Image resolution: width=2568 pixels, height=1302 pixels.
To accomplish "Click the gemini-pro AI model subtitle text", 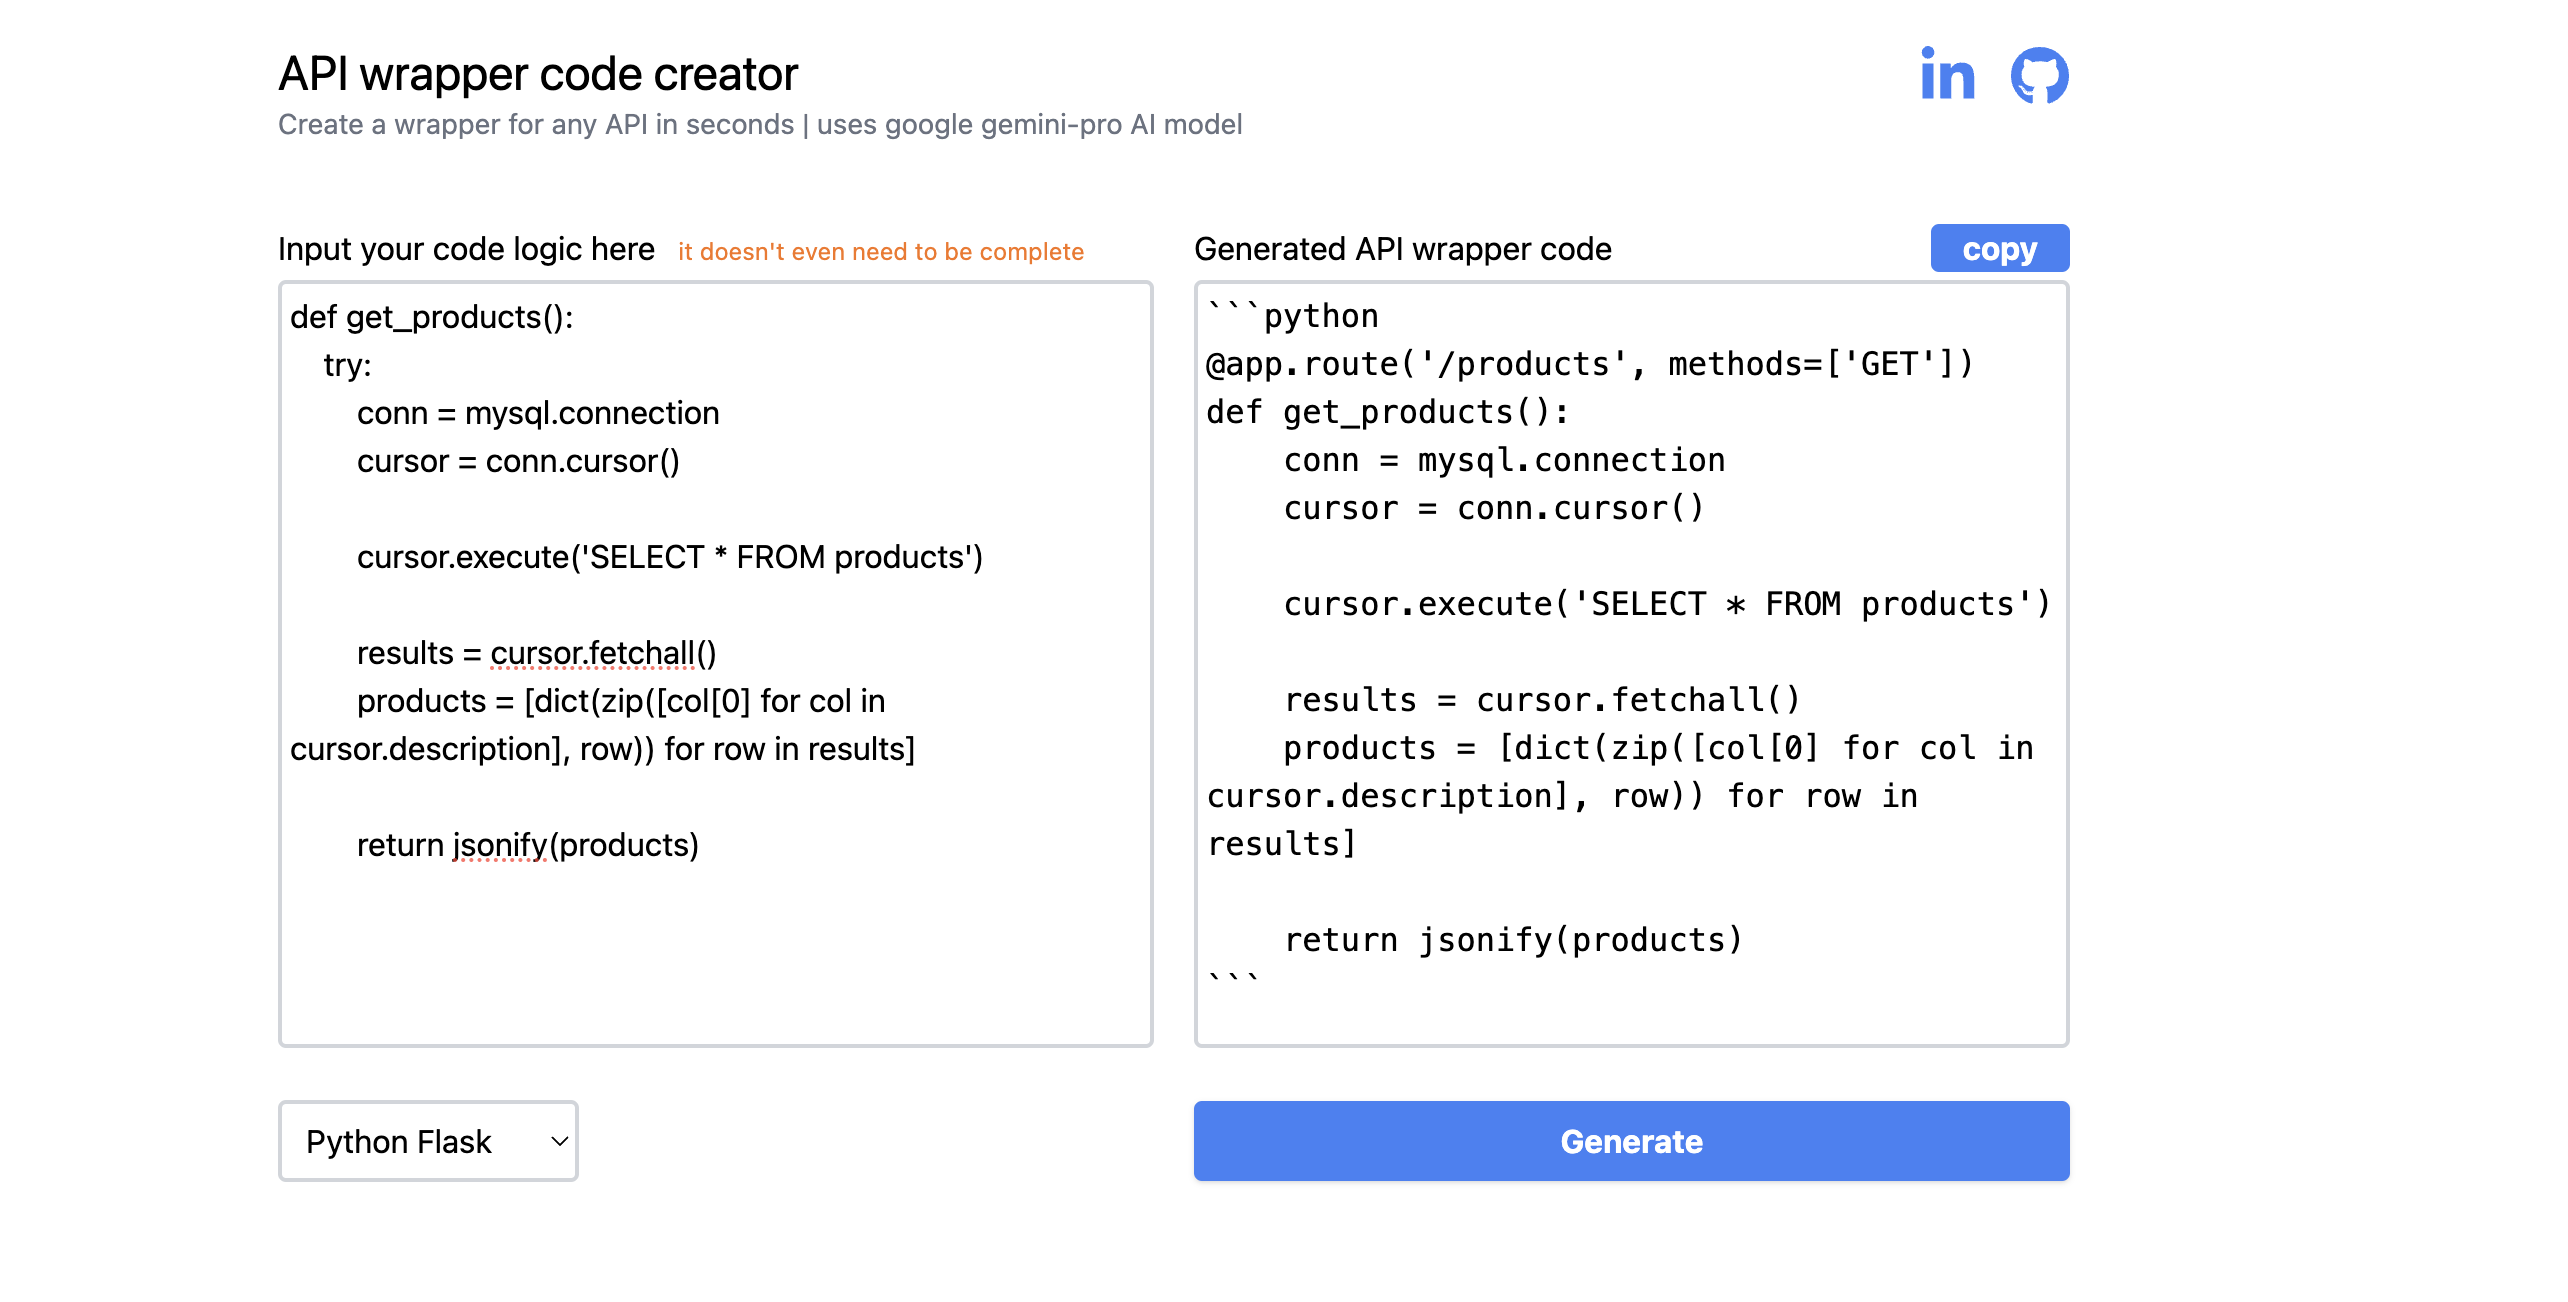I will tap(1029, 125).
